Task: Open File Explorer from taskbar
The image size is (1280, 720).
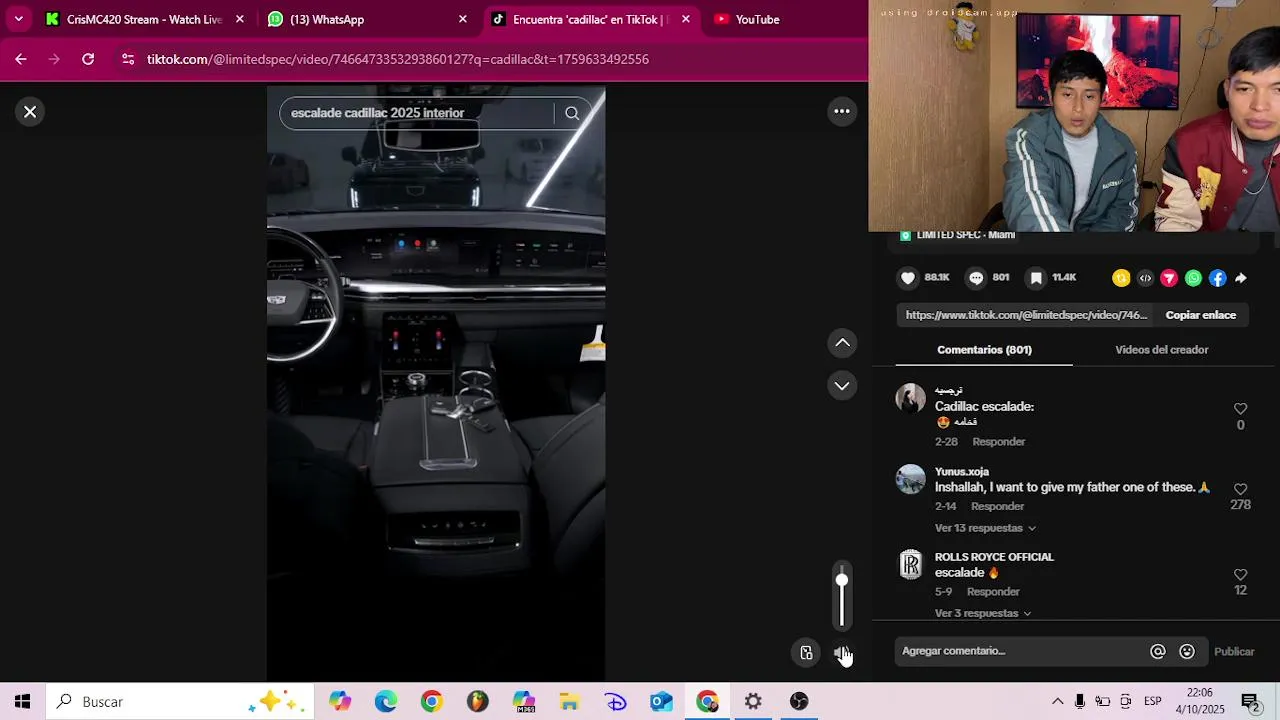Action: (x=569, y=702)
